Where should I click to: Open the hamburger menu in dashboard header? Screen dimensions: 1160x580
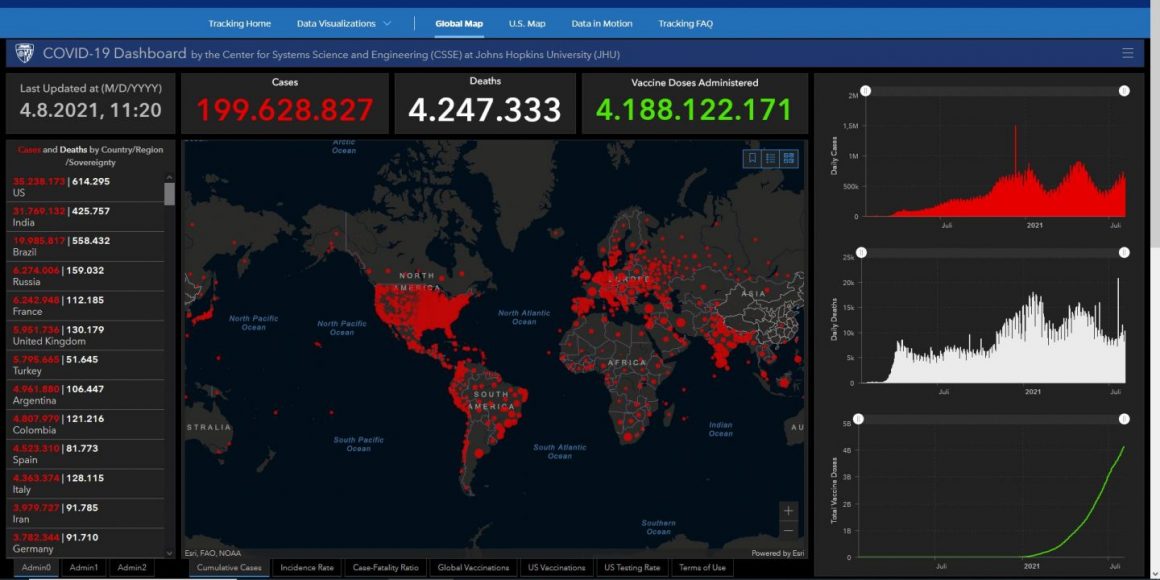(1127, 53)
